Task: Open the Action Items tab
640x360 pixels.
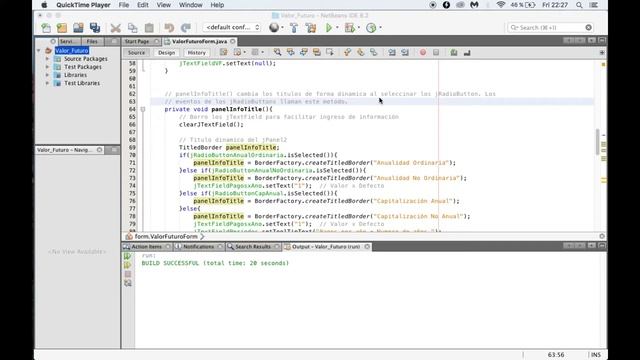Action: tap(147, 247)
